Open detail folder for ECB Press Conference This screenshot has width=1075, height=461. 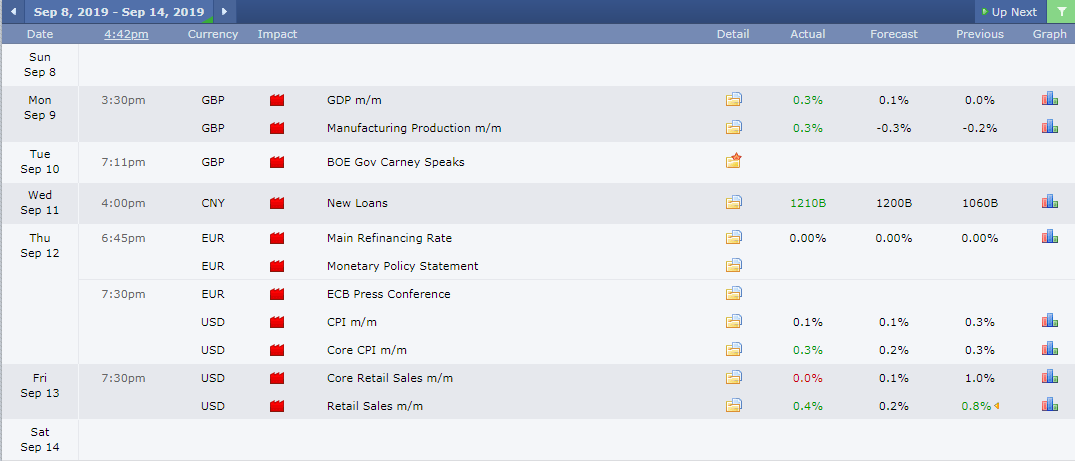(734, 294)
